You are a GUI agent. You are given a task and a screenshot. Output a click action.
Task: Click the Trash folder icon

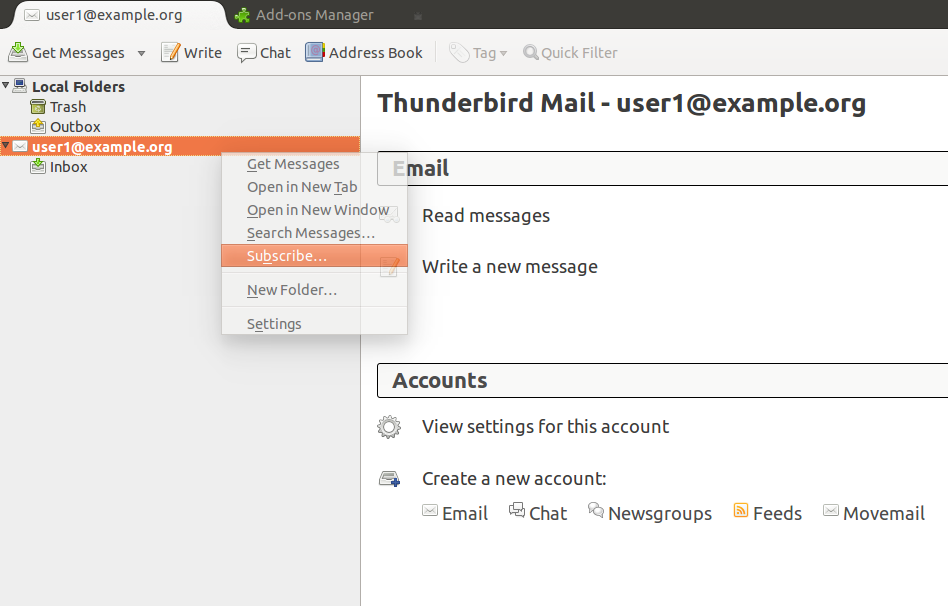(x=38, y=107)
